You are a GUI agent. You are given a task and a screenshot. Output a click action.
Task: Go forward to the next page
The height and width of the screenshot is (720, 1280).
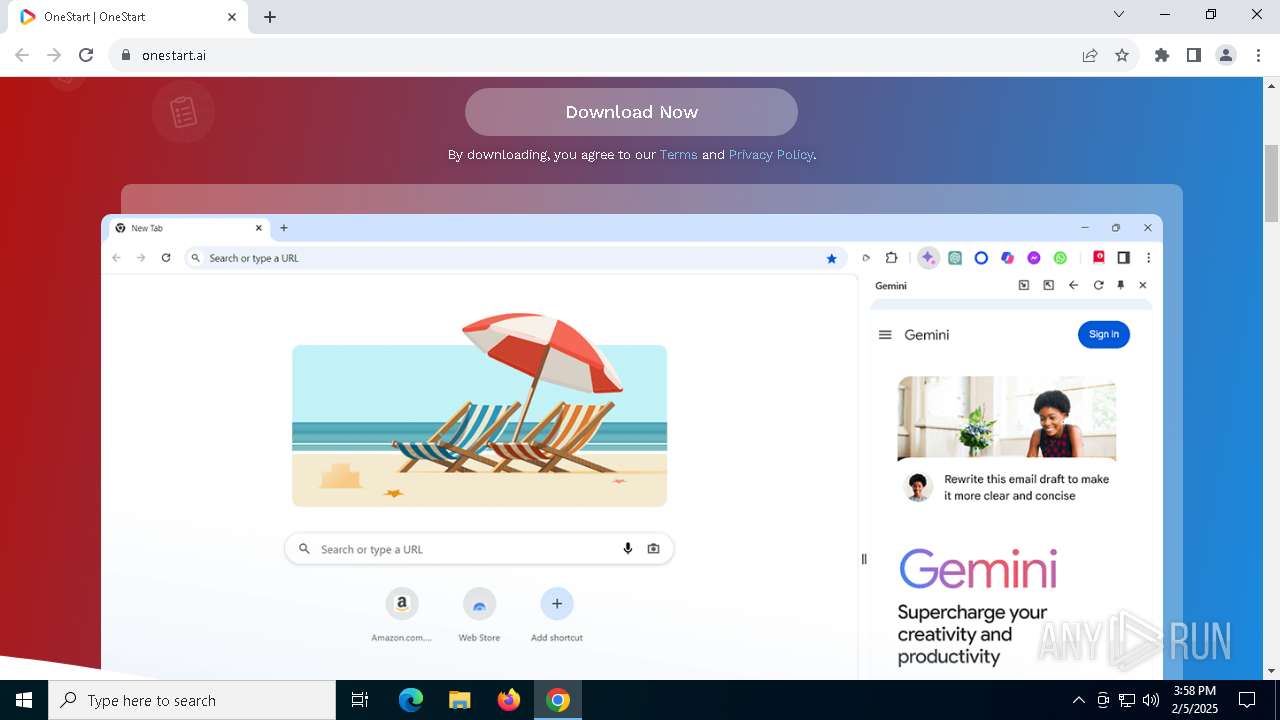coord(54,55)
